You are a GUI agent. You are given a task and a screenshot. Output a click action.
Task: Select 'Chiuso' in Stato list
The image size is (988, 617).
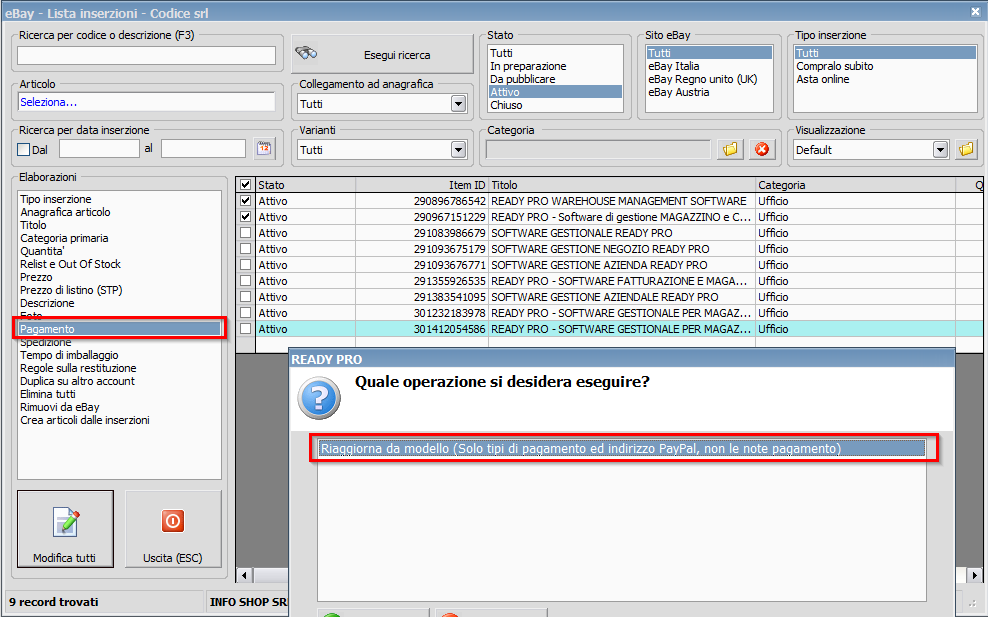[555, 105]
